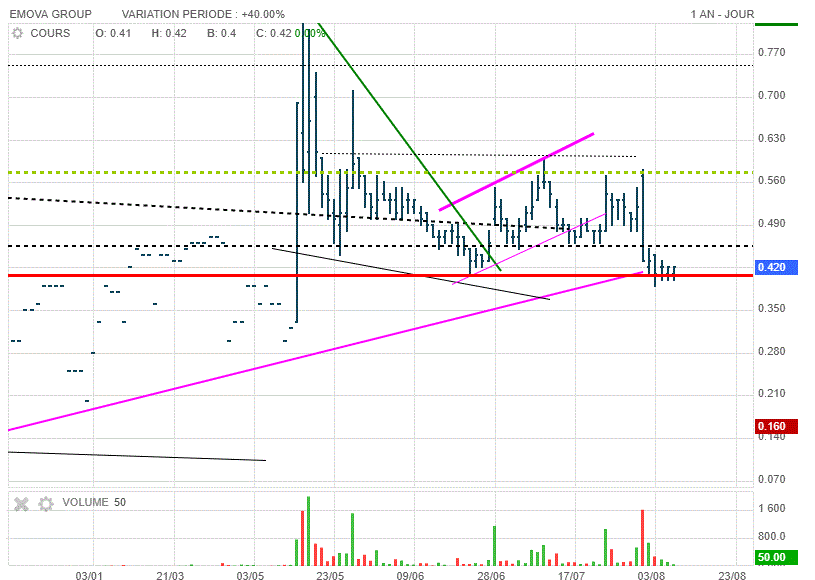Click the 0.070 price axis label

pos(771,479)
